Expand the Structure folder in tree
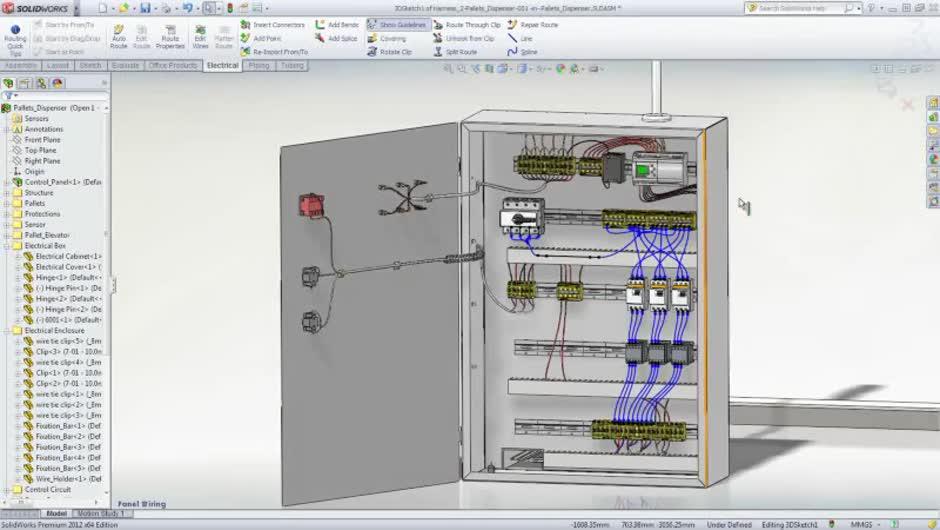The height and width of the screenshot is (530, 940). [x=7, y=193]
